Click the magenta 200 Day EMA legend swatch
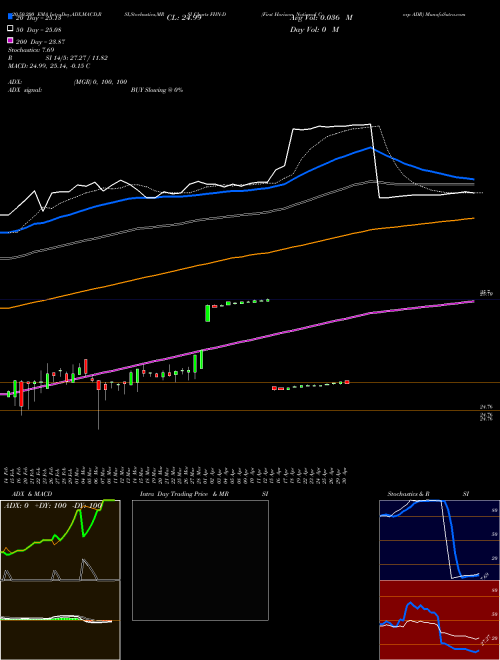This screenshot has width=500, height=660. click(10, 40)
